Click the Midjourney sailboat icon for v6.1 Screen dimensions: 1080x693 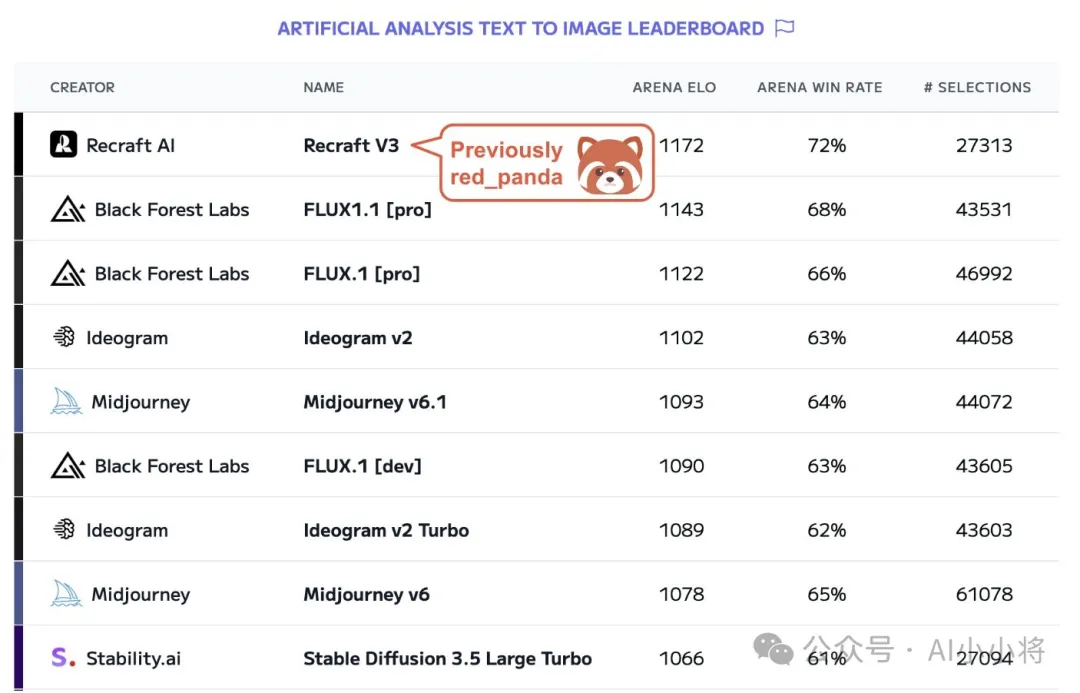tap(66, 401)
